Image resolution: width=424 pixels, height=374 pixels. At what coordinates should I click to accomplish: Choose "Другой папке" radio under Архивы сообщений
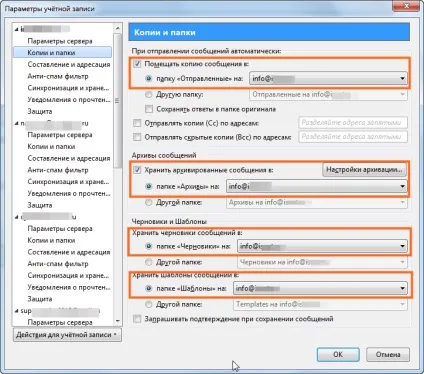coord(149,202)
